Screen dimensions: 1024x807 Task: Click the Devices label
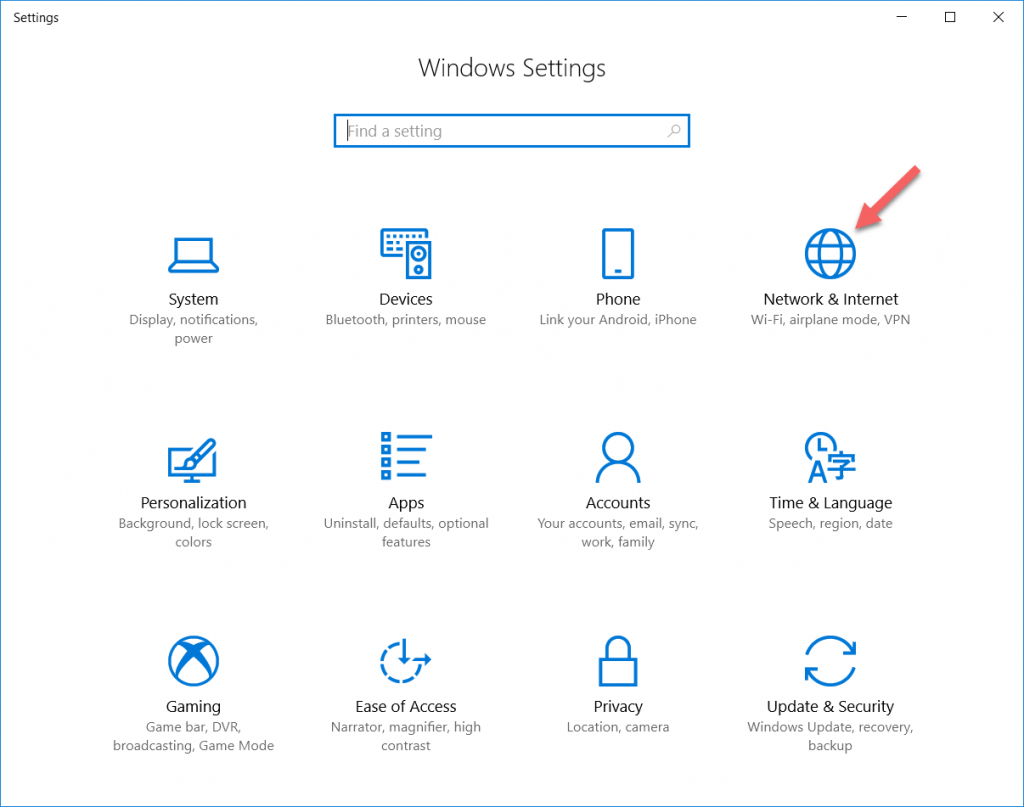tap(406, 299)
